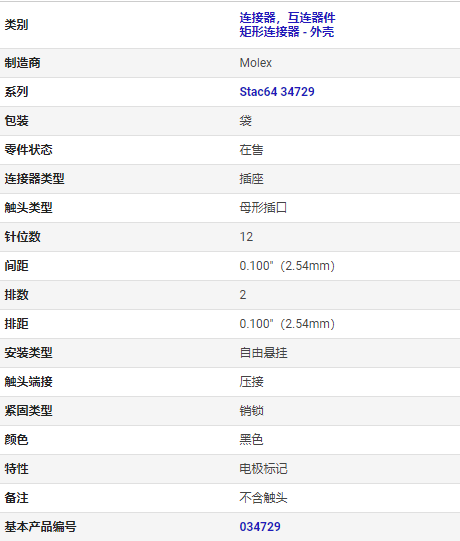
Task: Select the Molex manufacturer value
Action: pyautogui.click(x=256, y=63)
